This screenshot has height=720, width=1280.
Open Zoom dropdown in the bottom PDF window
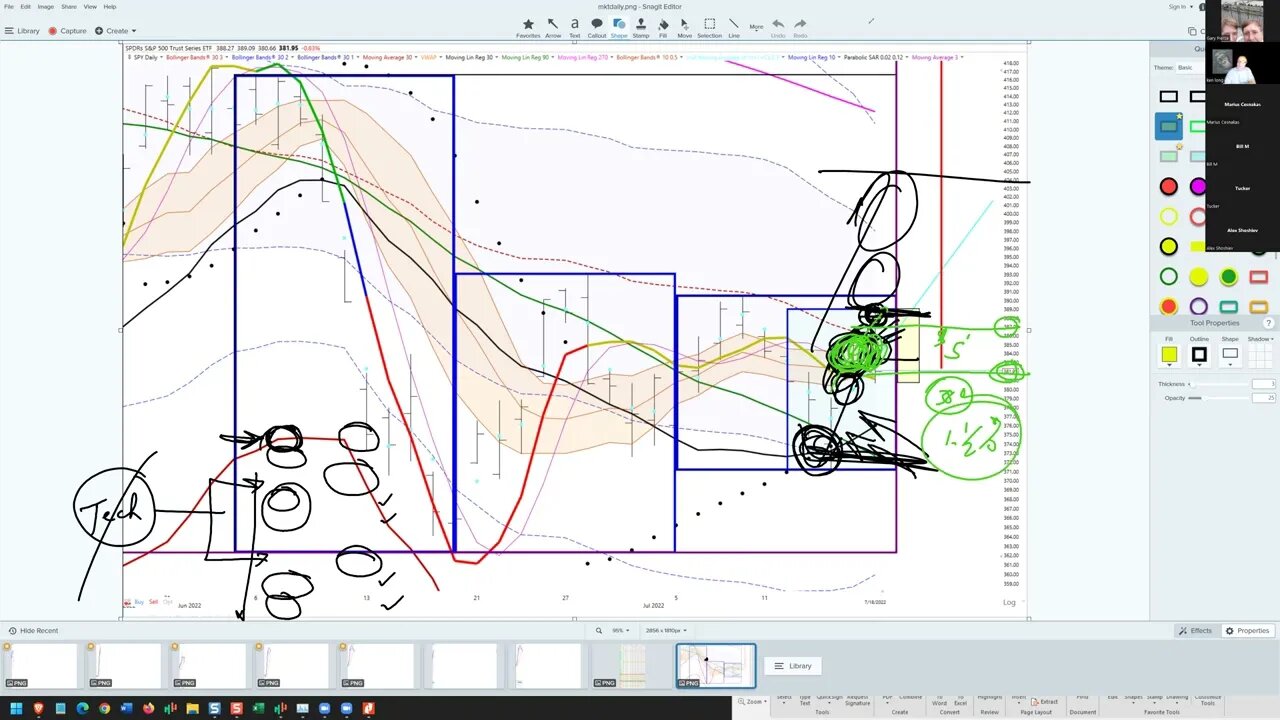(x=752, y=702)
